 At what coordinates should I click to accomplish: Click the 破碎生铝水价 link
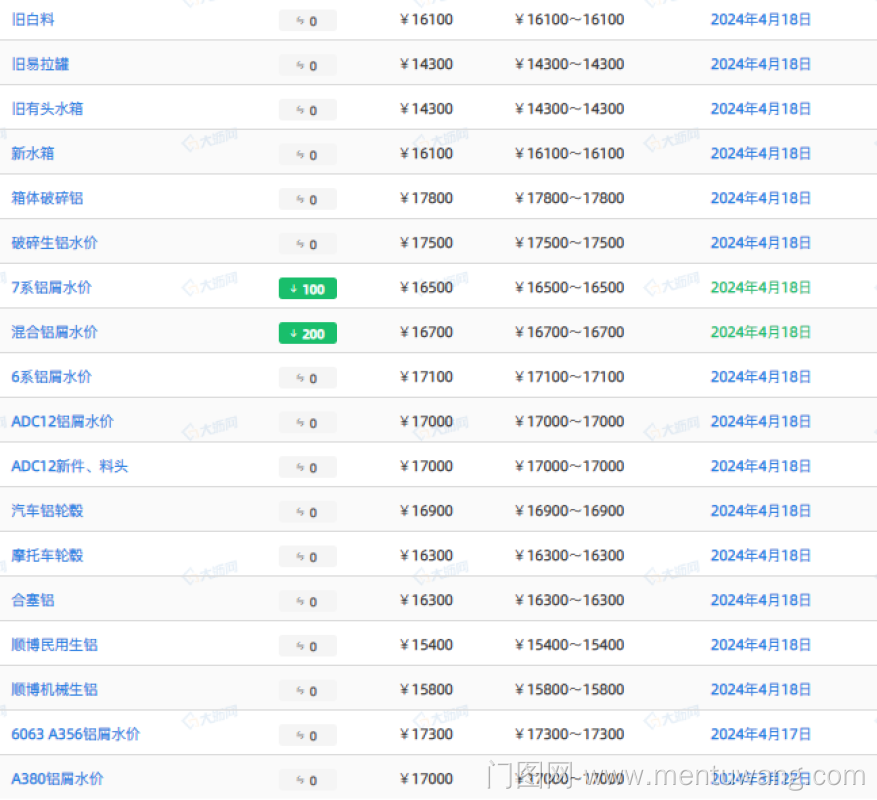54,242
